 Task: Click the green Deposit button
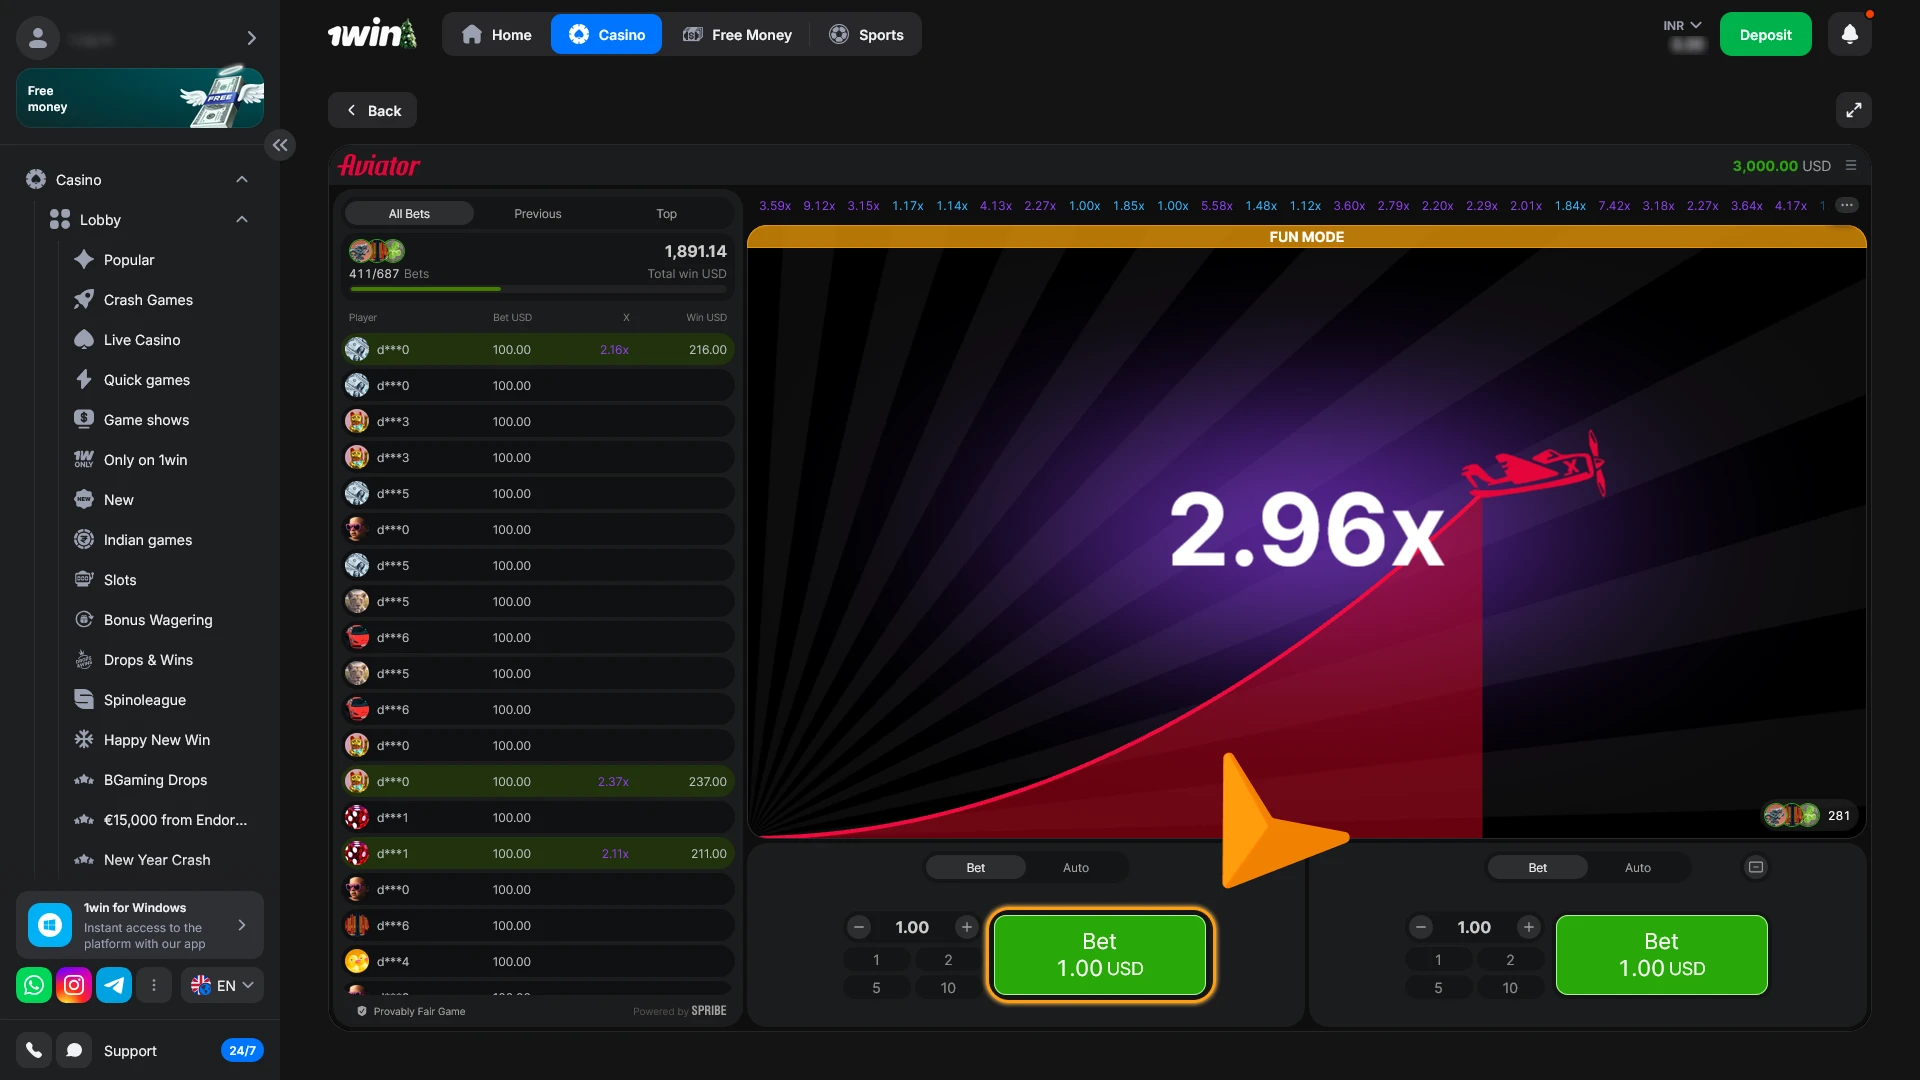click(1765, 33)
